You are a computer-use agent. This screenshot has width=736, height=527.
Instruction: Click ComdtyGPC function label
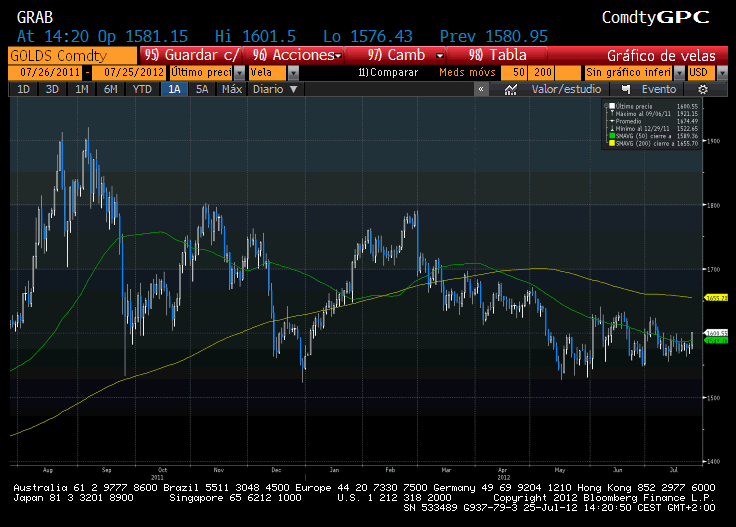click(x=656, y=17)
